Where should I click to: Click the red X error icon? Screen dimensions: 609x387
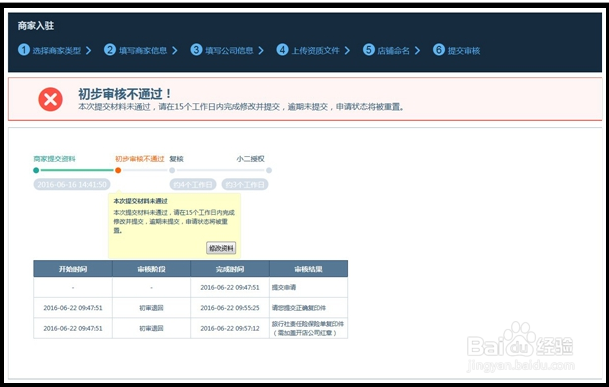(50, 99)
